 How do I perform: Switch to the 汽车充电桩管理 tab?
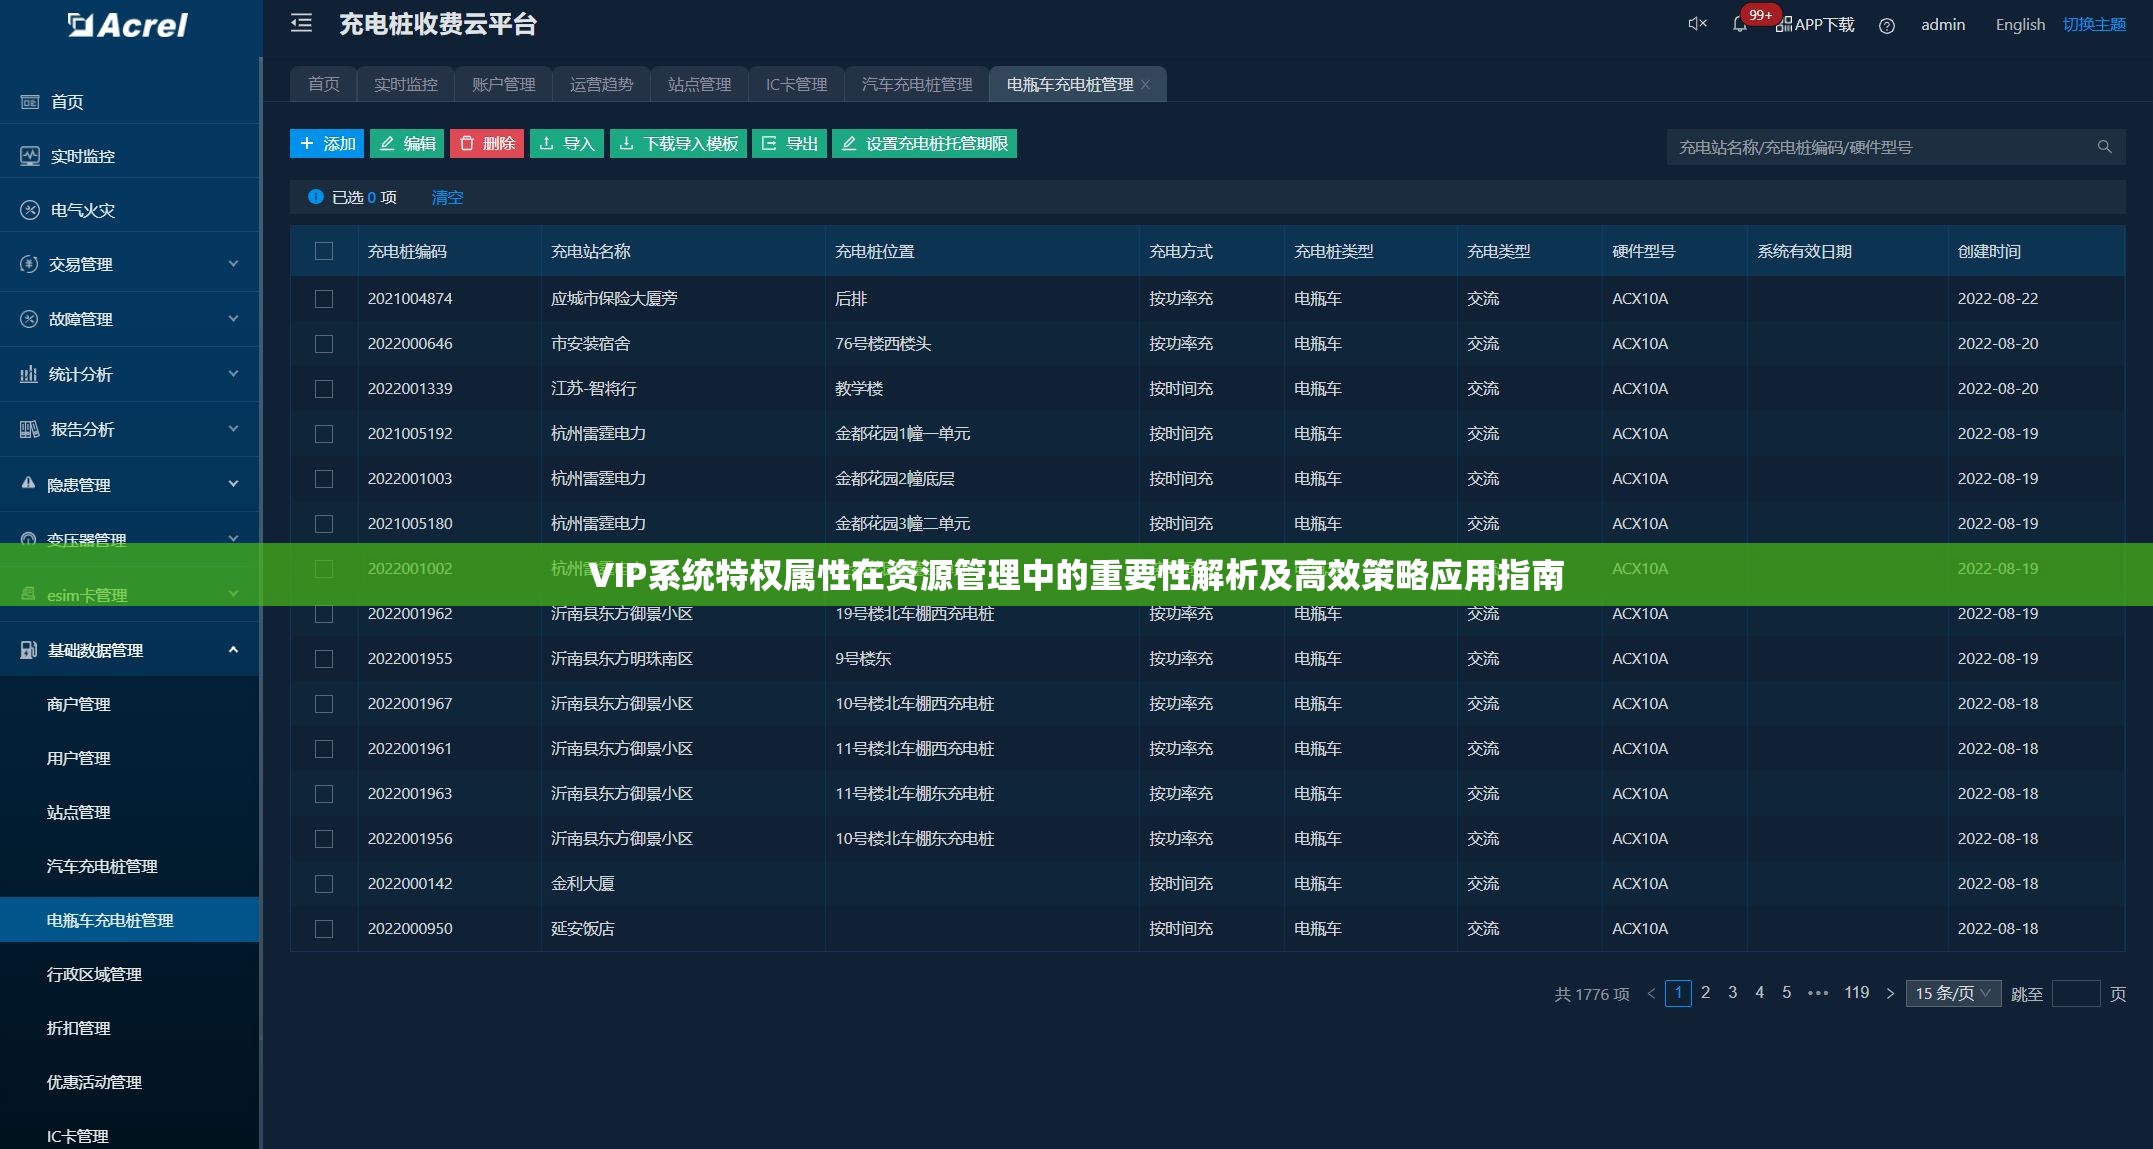tap(914, 84)
